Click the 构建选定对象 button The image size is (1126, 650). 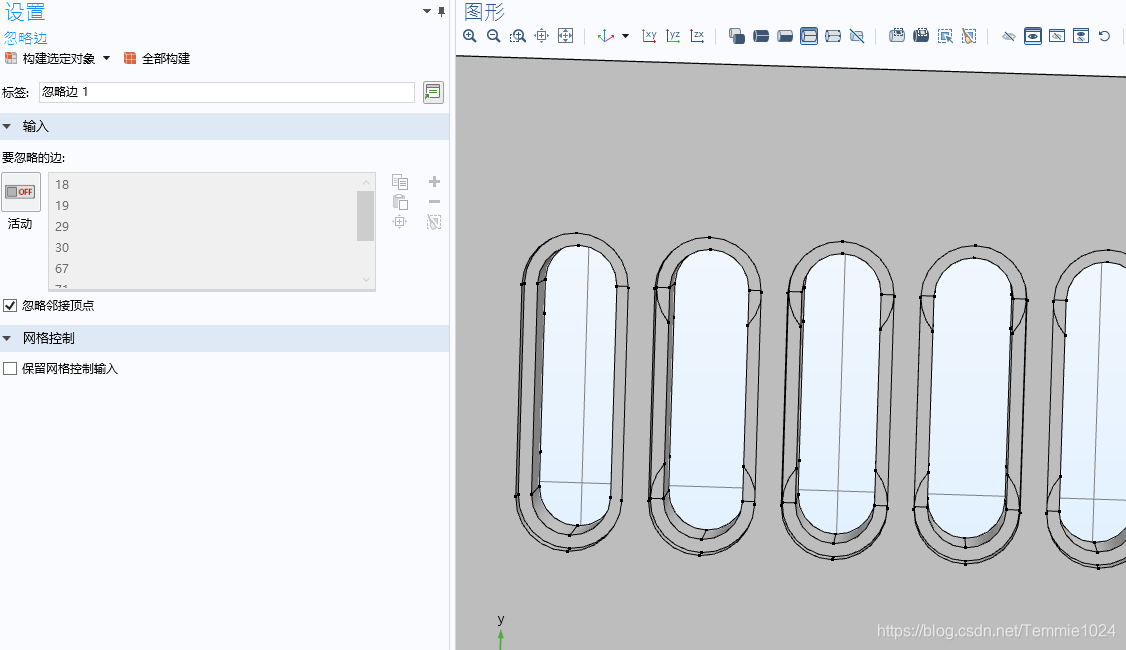click(50, 58)
